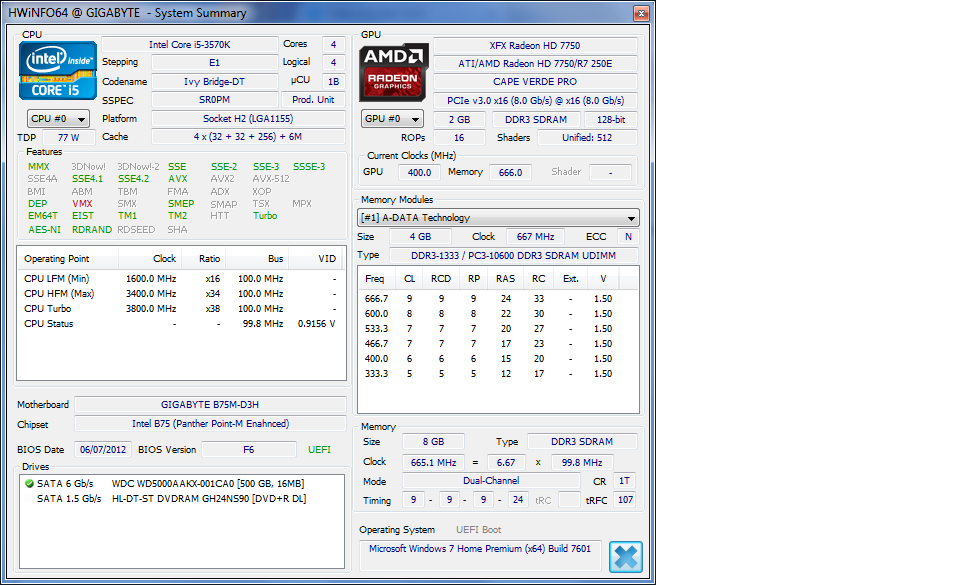
Task: Click the GIGABYTE B75M-D3H motherboard field
Action: 210,404
